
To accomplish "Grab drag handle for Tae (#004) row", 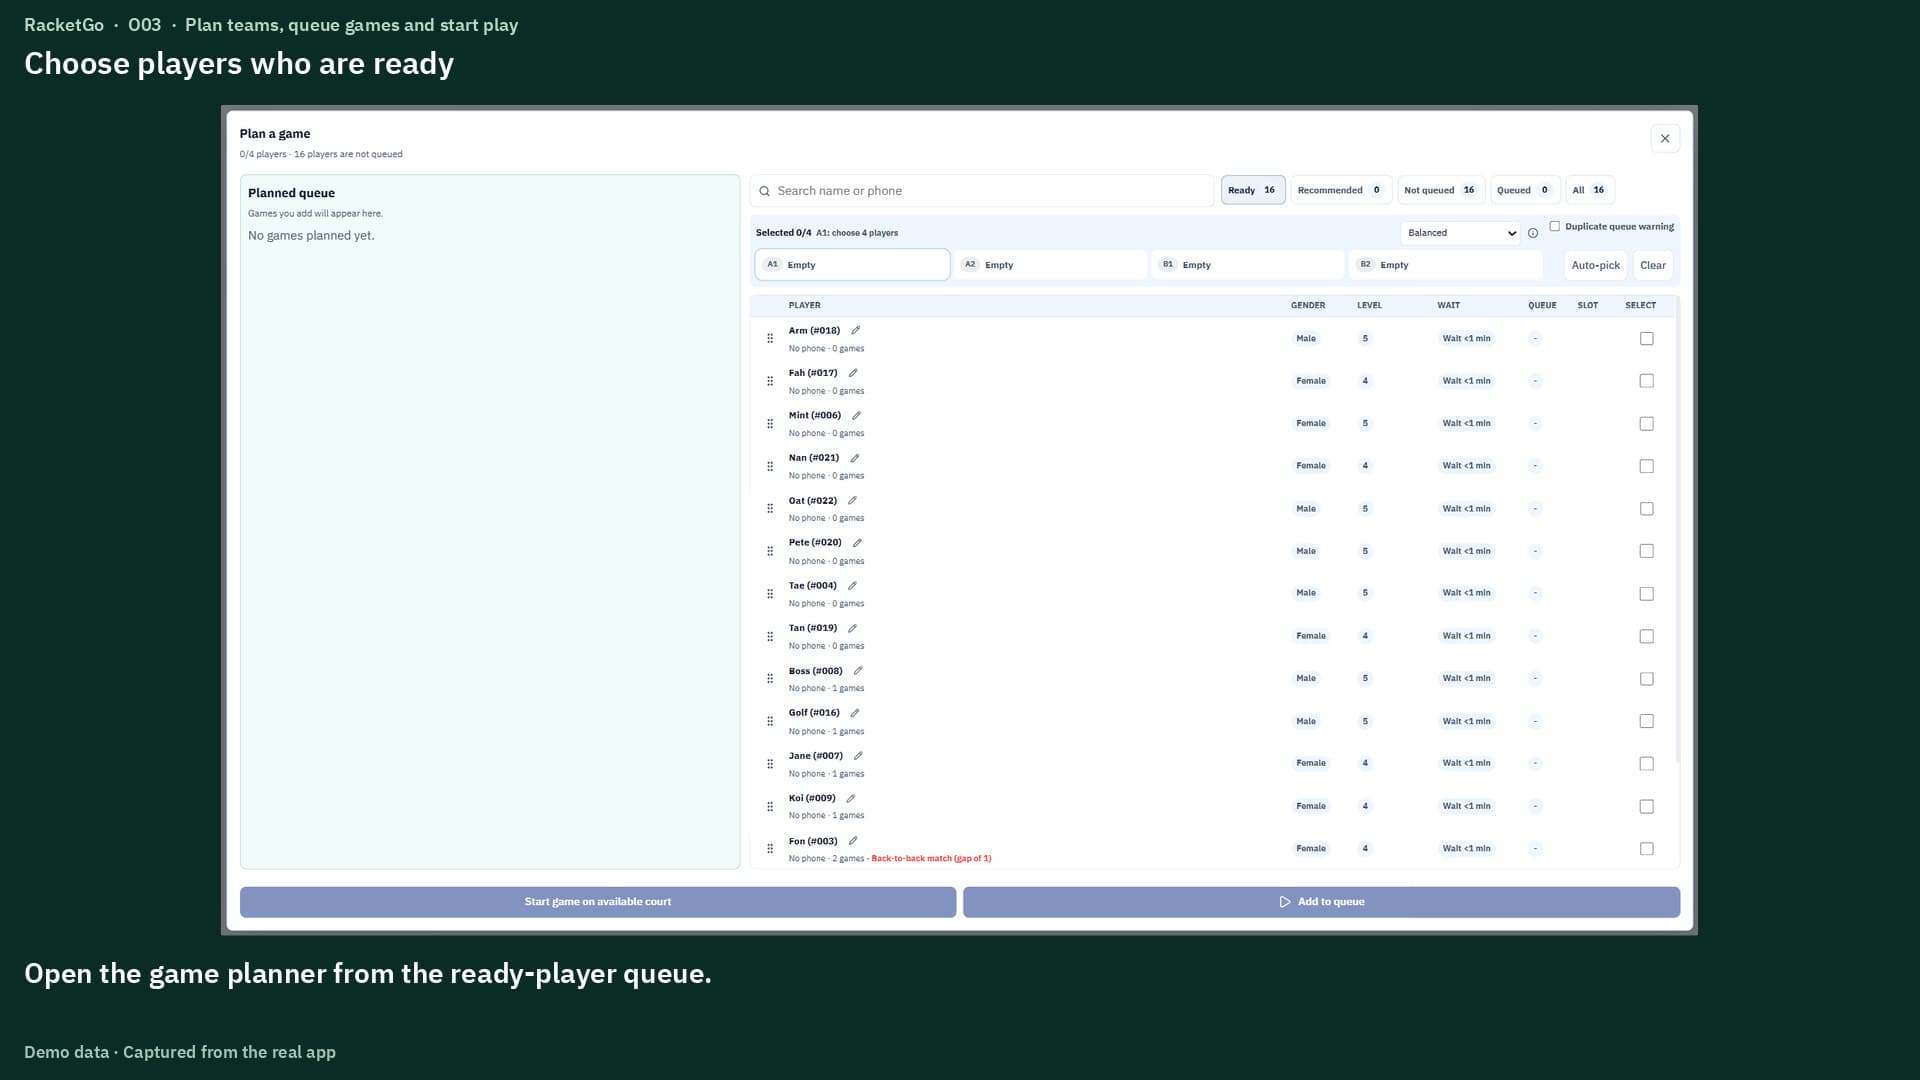I will tap(770, 594).
